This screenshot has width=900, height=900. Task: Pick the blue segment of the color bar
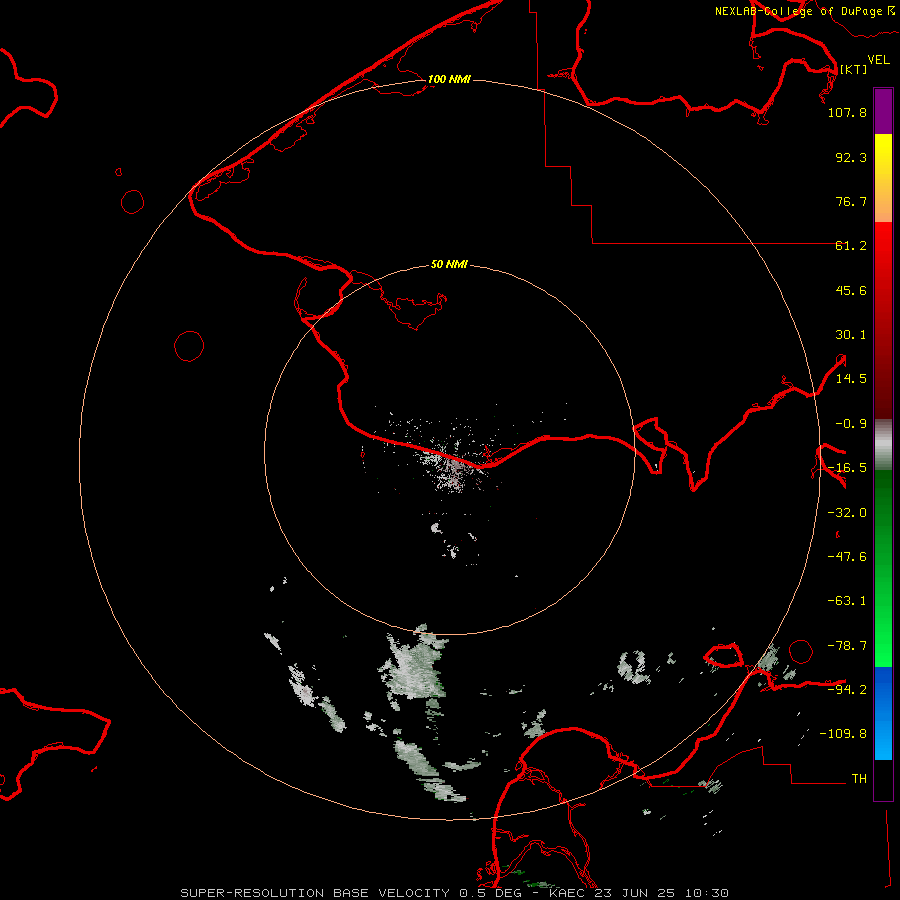[883, 713]
